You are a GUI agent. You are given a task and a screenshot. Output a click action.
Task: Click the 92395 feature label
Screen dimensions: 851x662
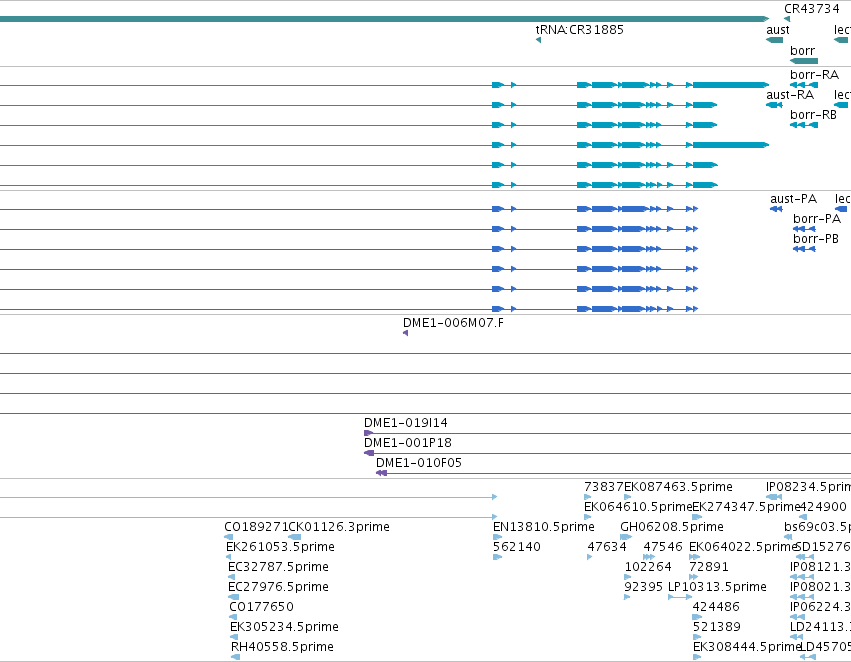(644, 587)
